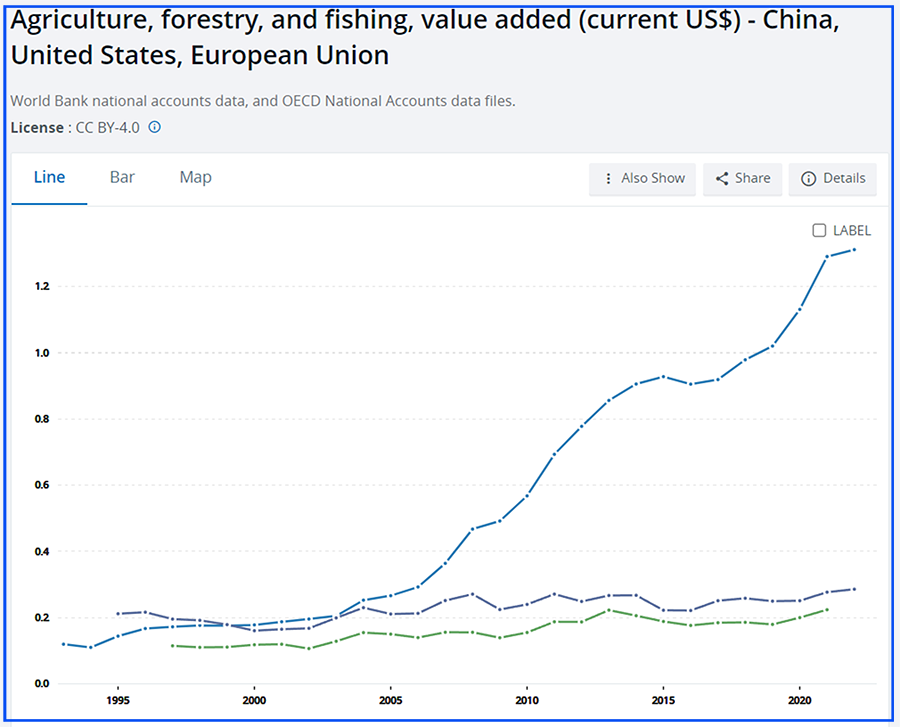Select the Line tab
The width and height of the screenshot is (900, 727).
click(x=49, y=177)
